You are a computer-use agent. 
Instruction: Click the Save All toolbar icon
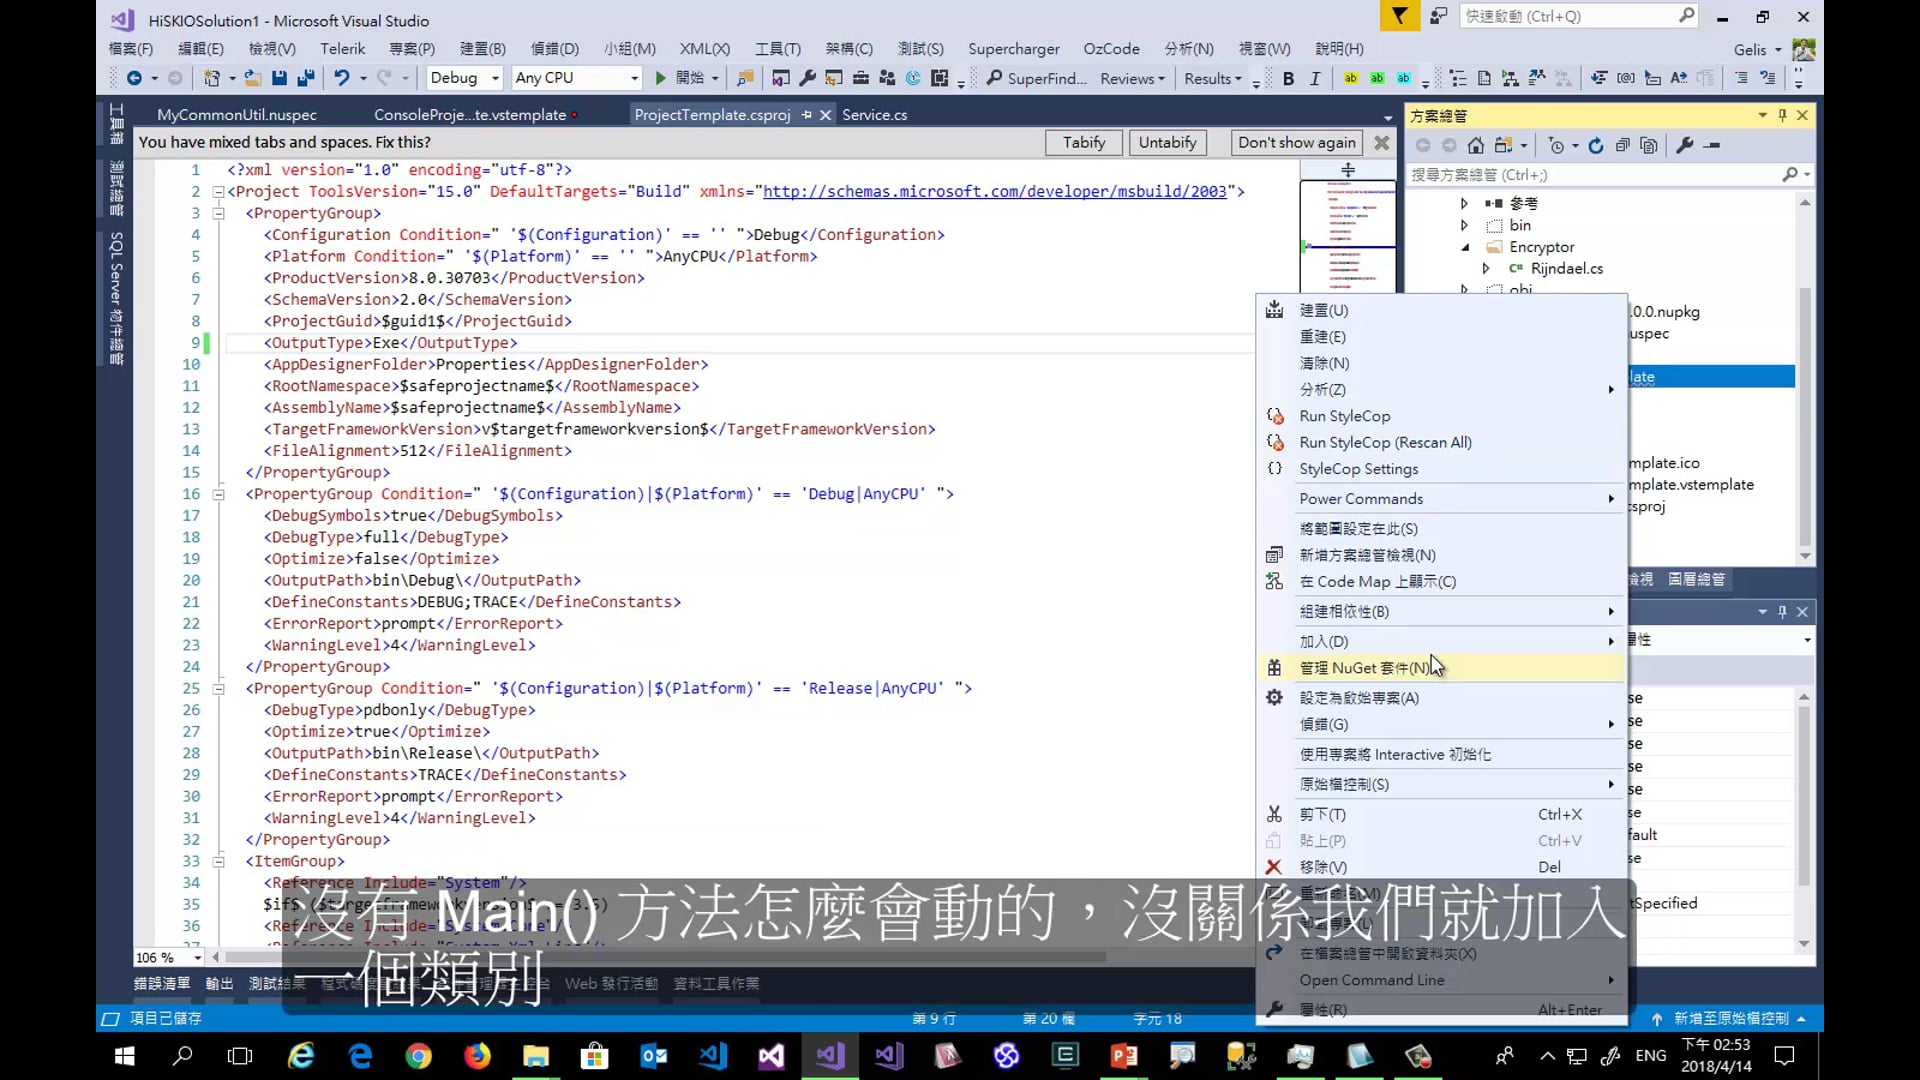[x=307, y=77]
